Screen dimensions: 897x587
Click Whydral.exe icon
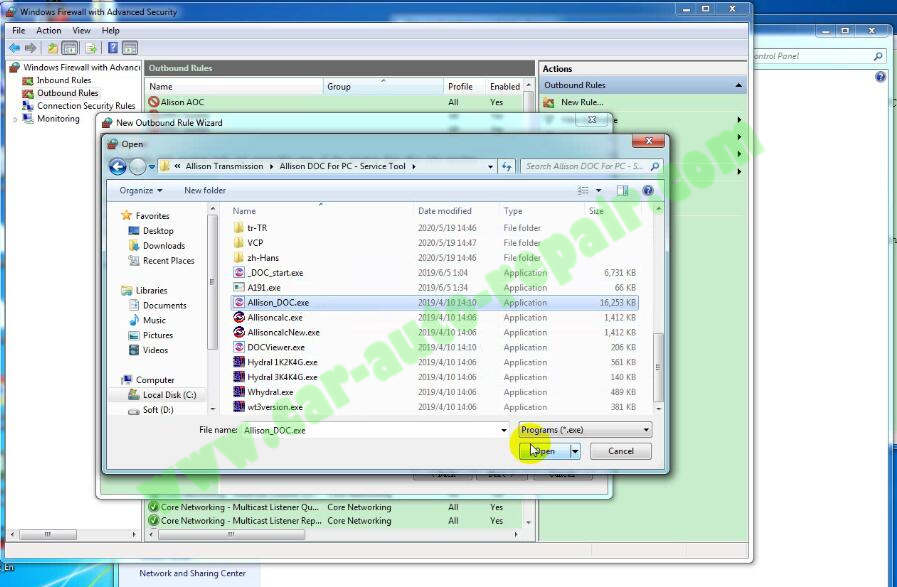click(x=239, y=391)
